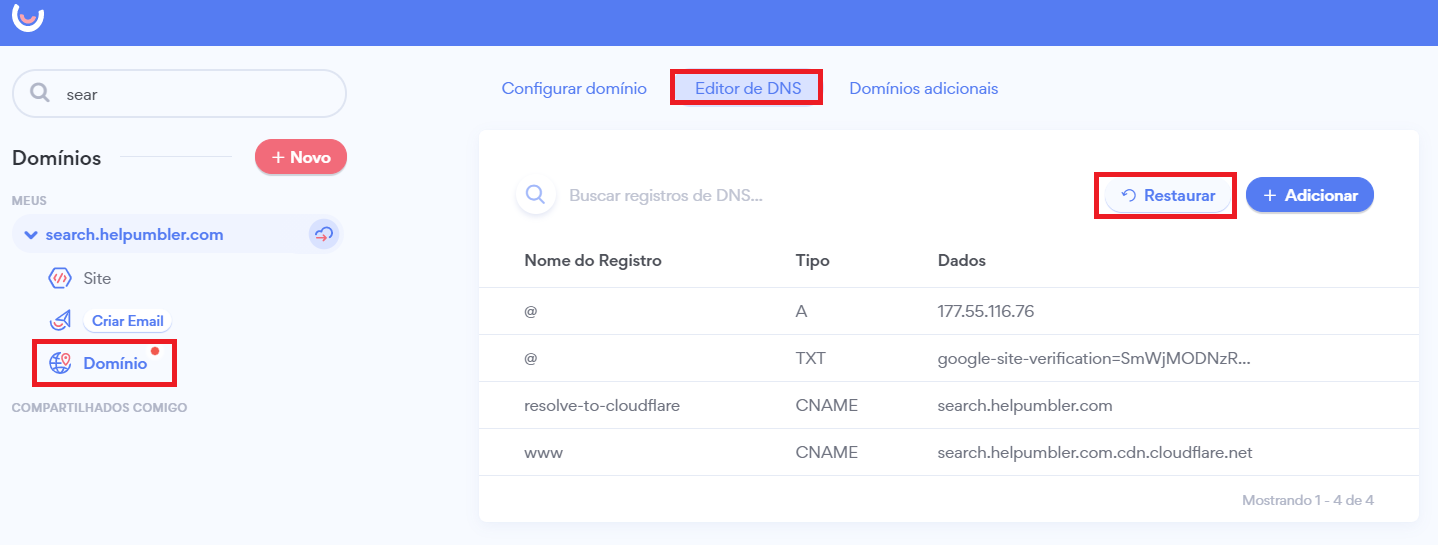Switch to Configurar domínio tab
The height and width of the screenshot is (545, 1438).
(574, 88)
